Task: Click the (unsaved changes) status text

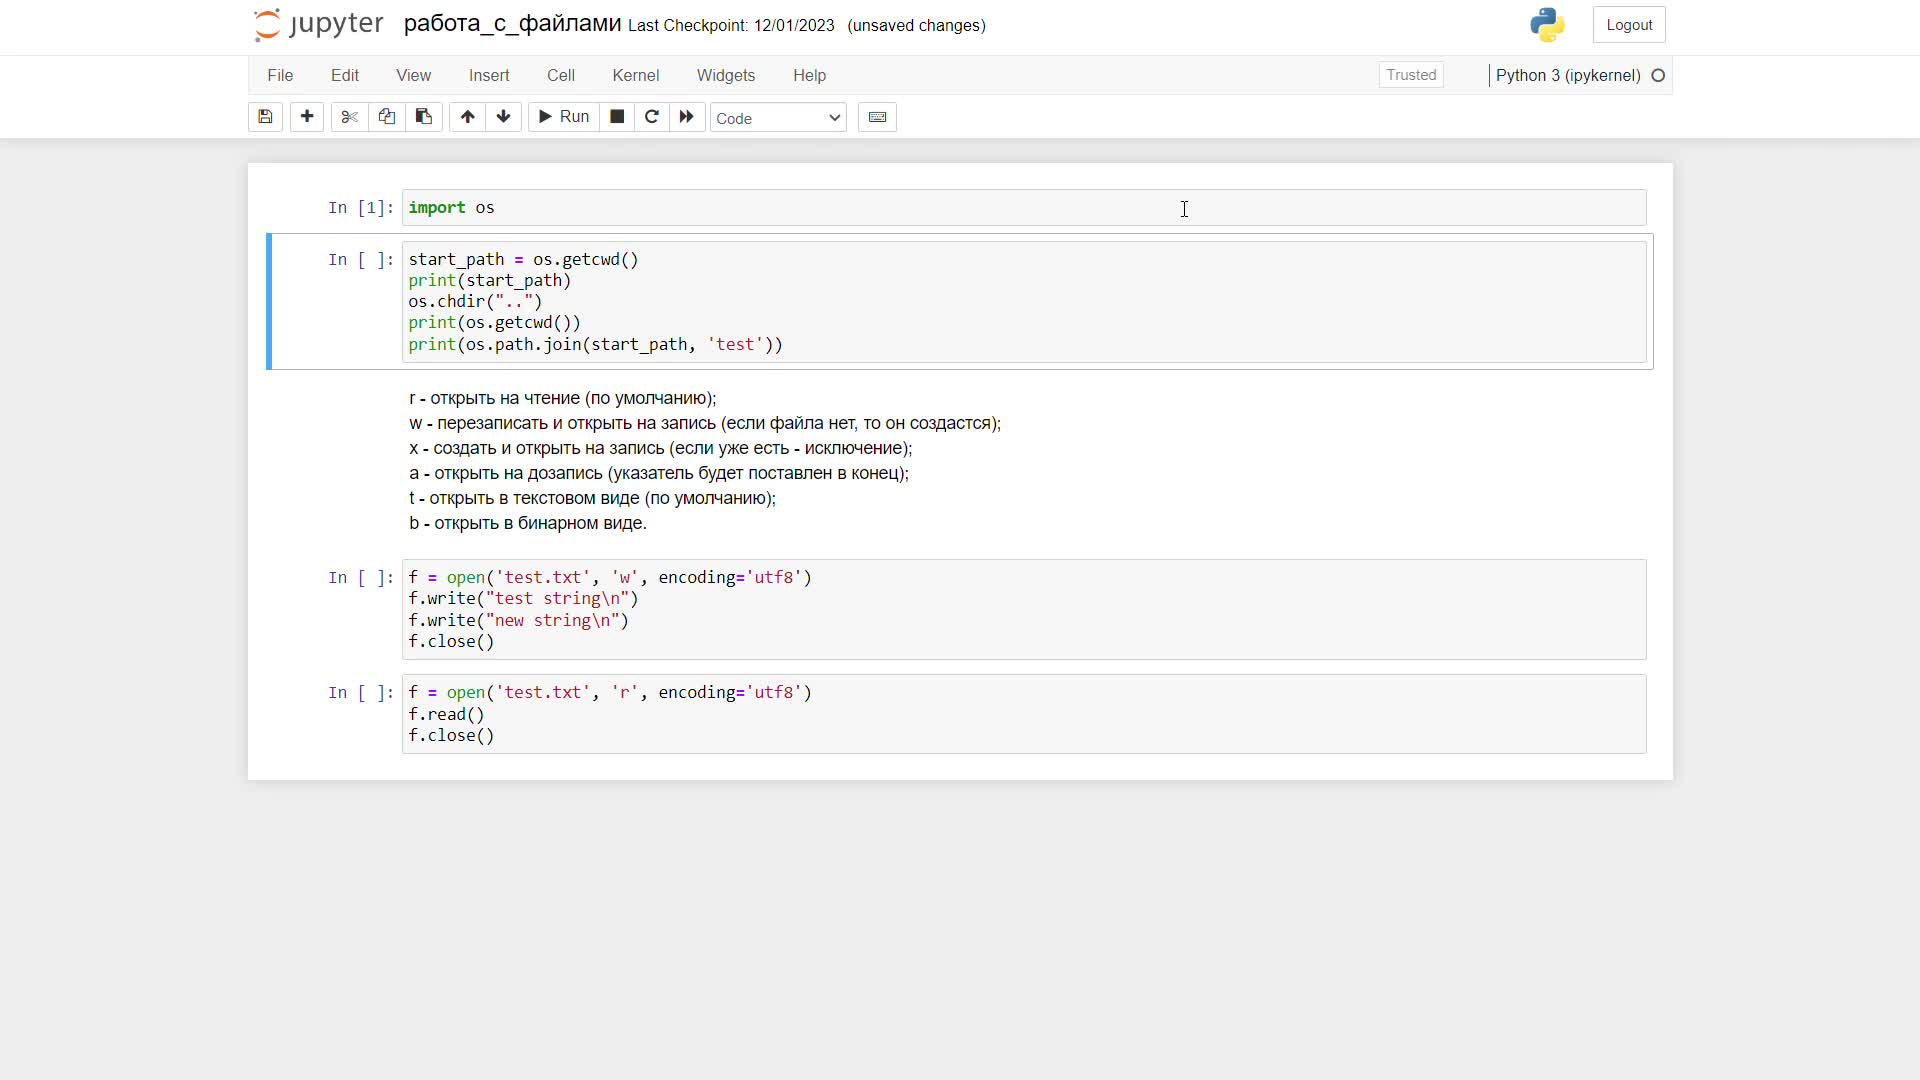Action: click(916, 26)
